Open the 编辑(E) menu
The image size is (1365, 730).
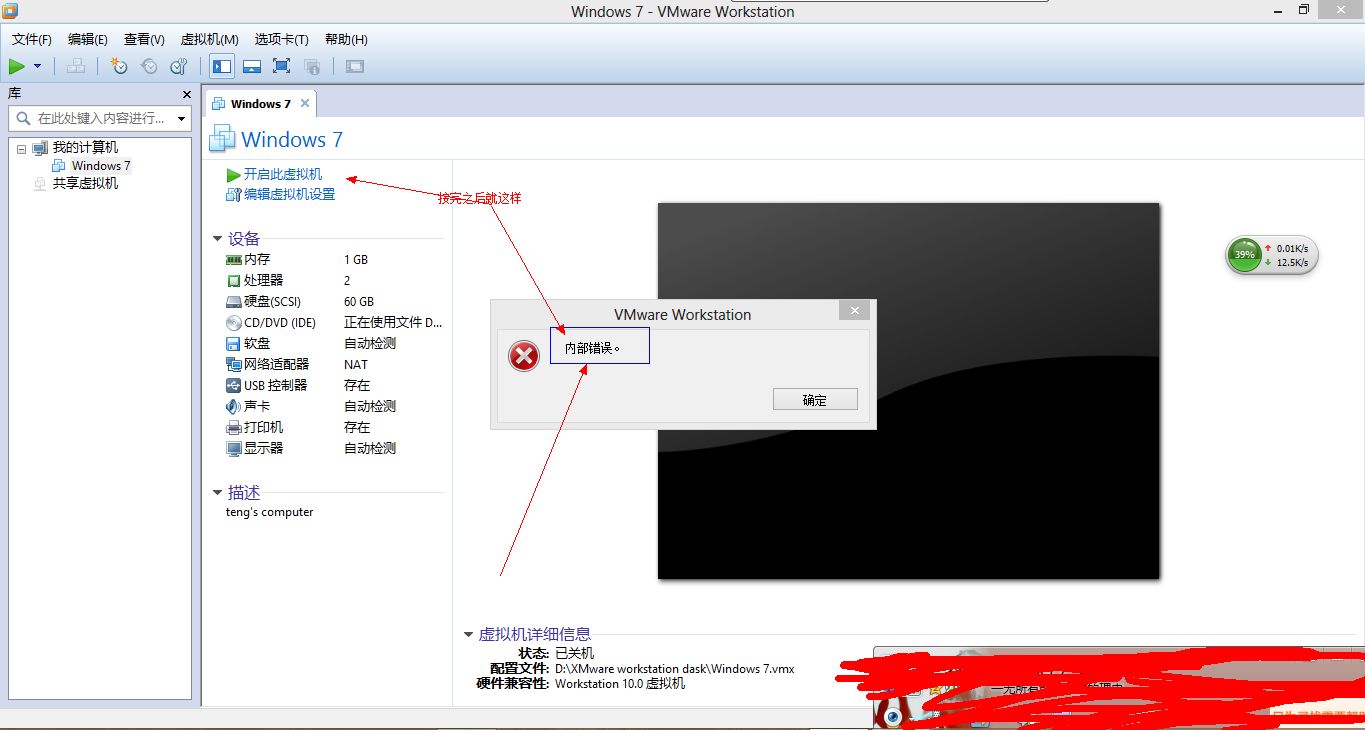click(88, 39)
